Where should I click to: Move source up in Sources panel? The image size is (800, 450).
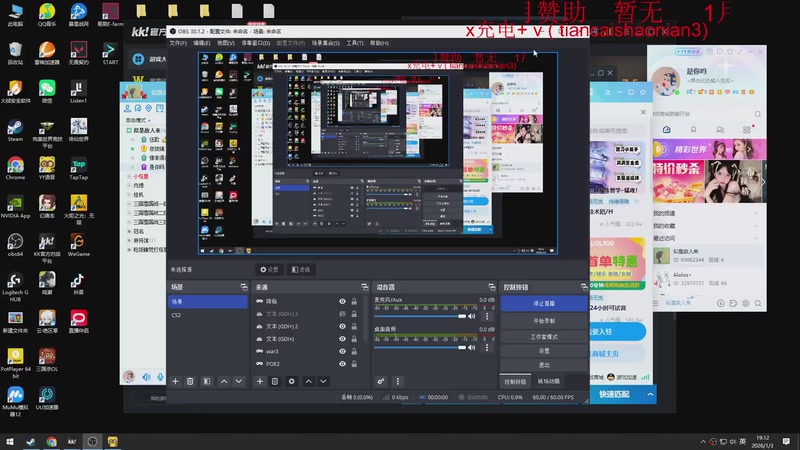(309, 381)
